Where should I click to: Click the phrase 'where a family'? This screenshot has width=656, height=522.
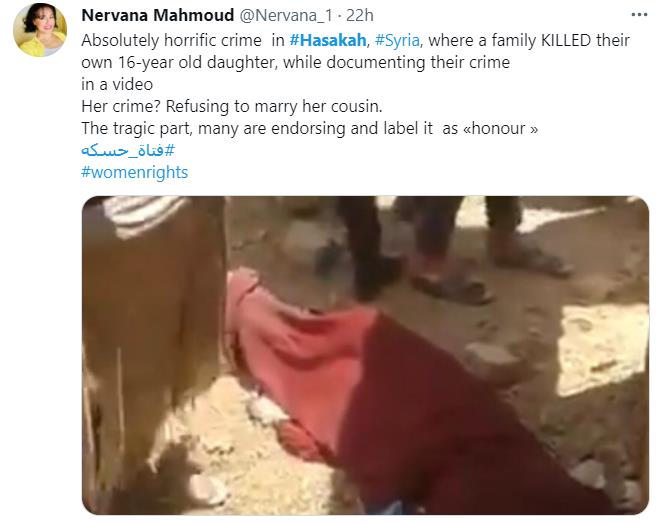(483, 41)
